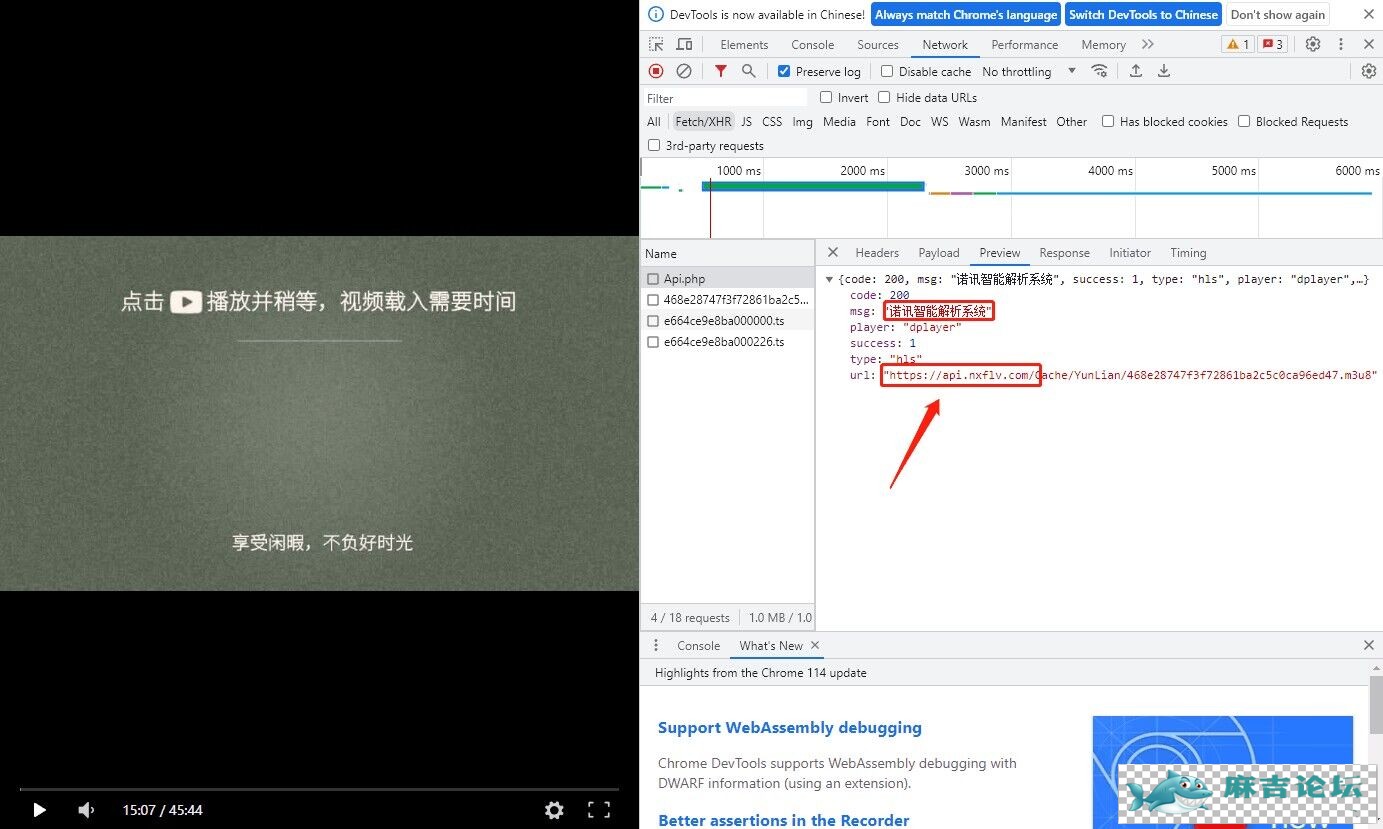Mute the video volume icon
1383x829 pixels.
coord(87,810)
